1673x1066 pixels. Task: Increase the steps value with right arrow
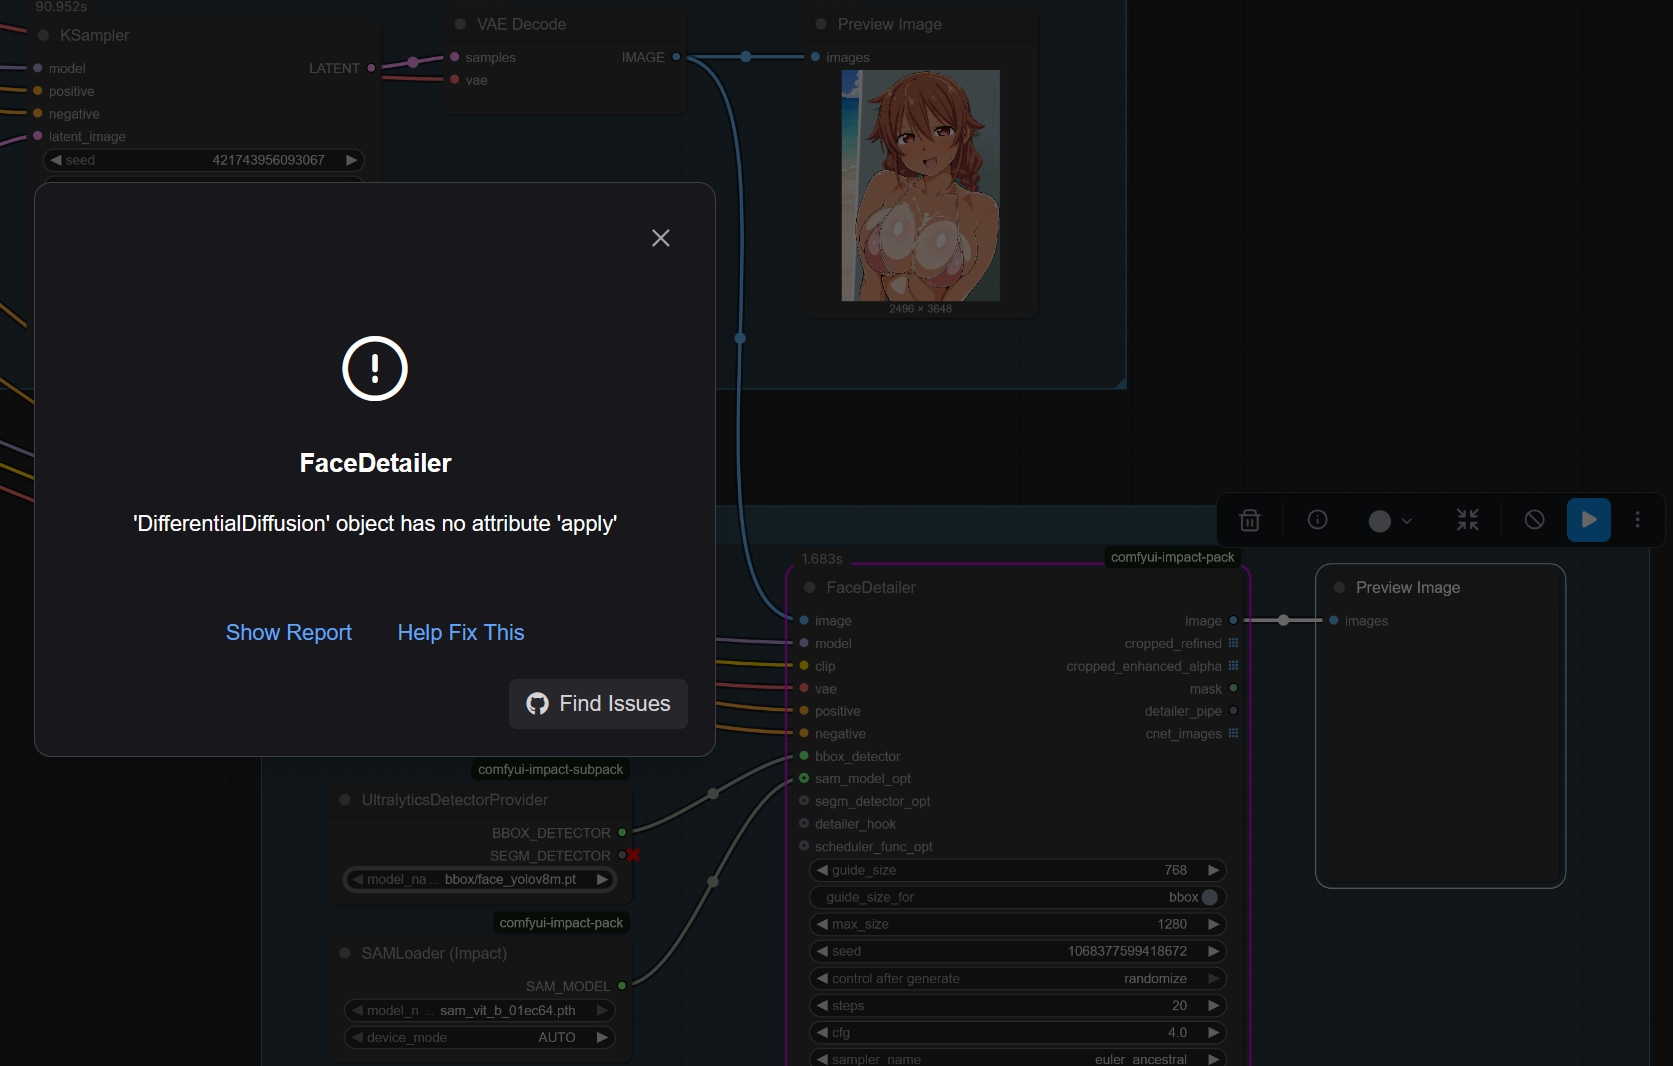1213,1006
